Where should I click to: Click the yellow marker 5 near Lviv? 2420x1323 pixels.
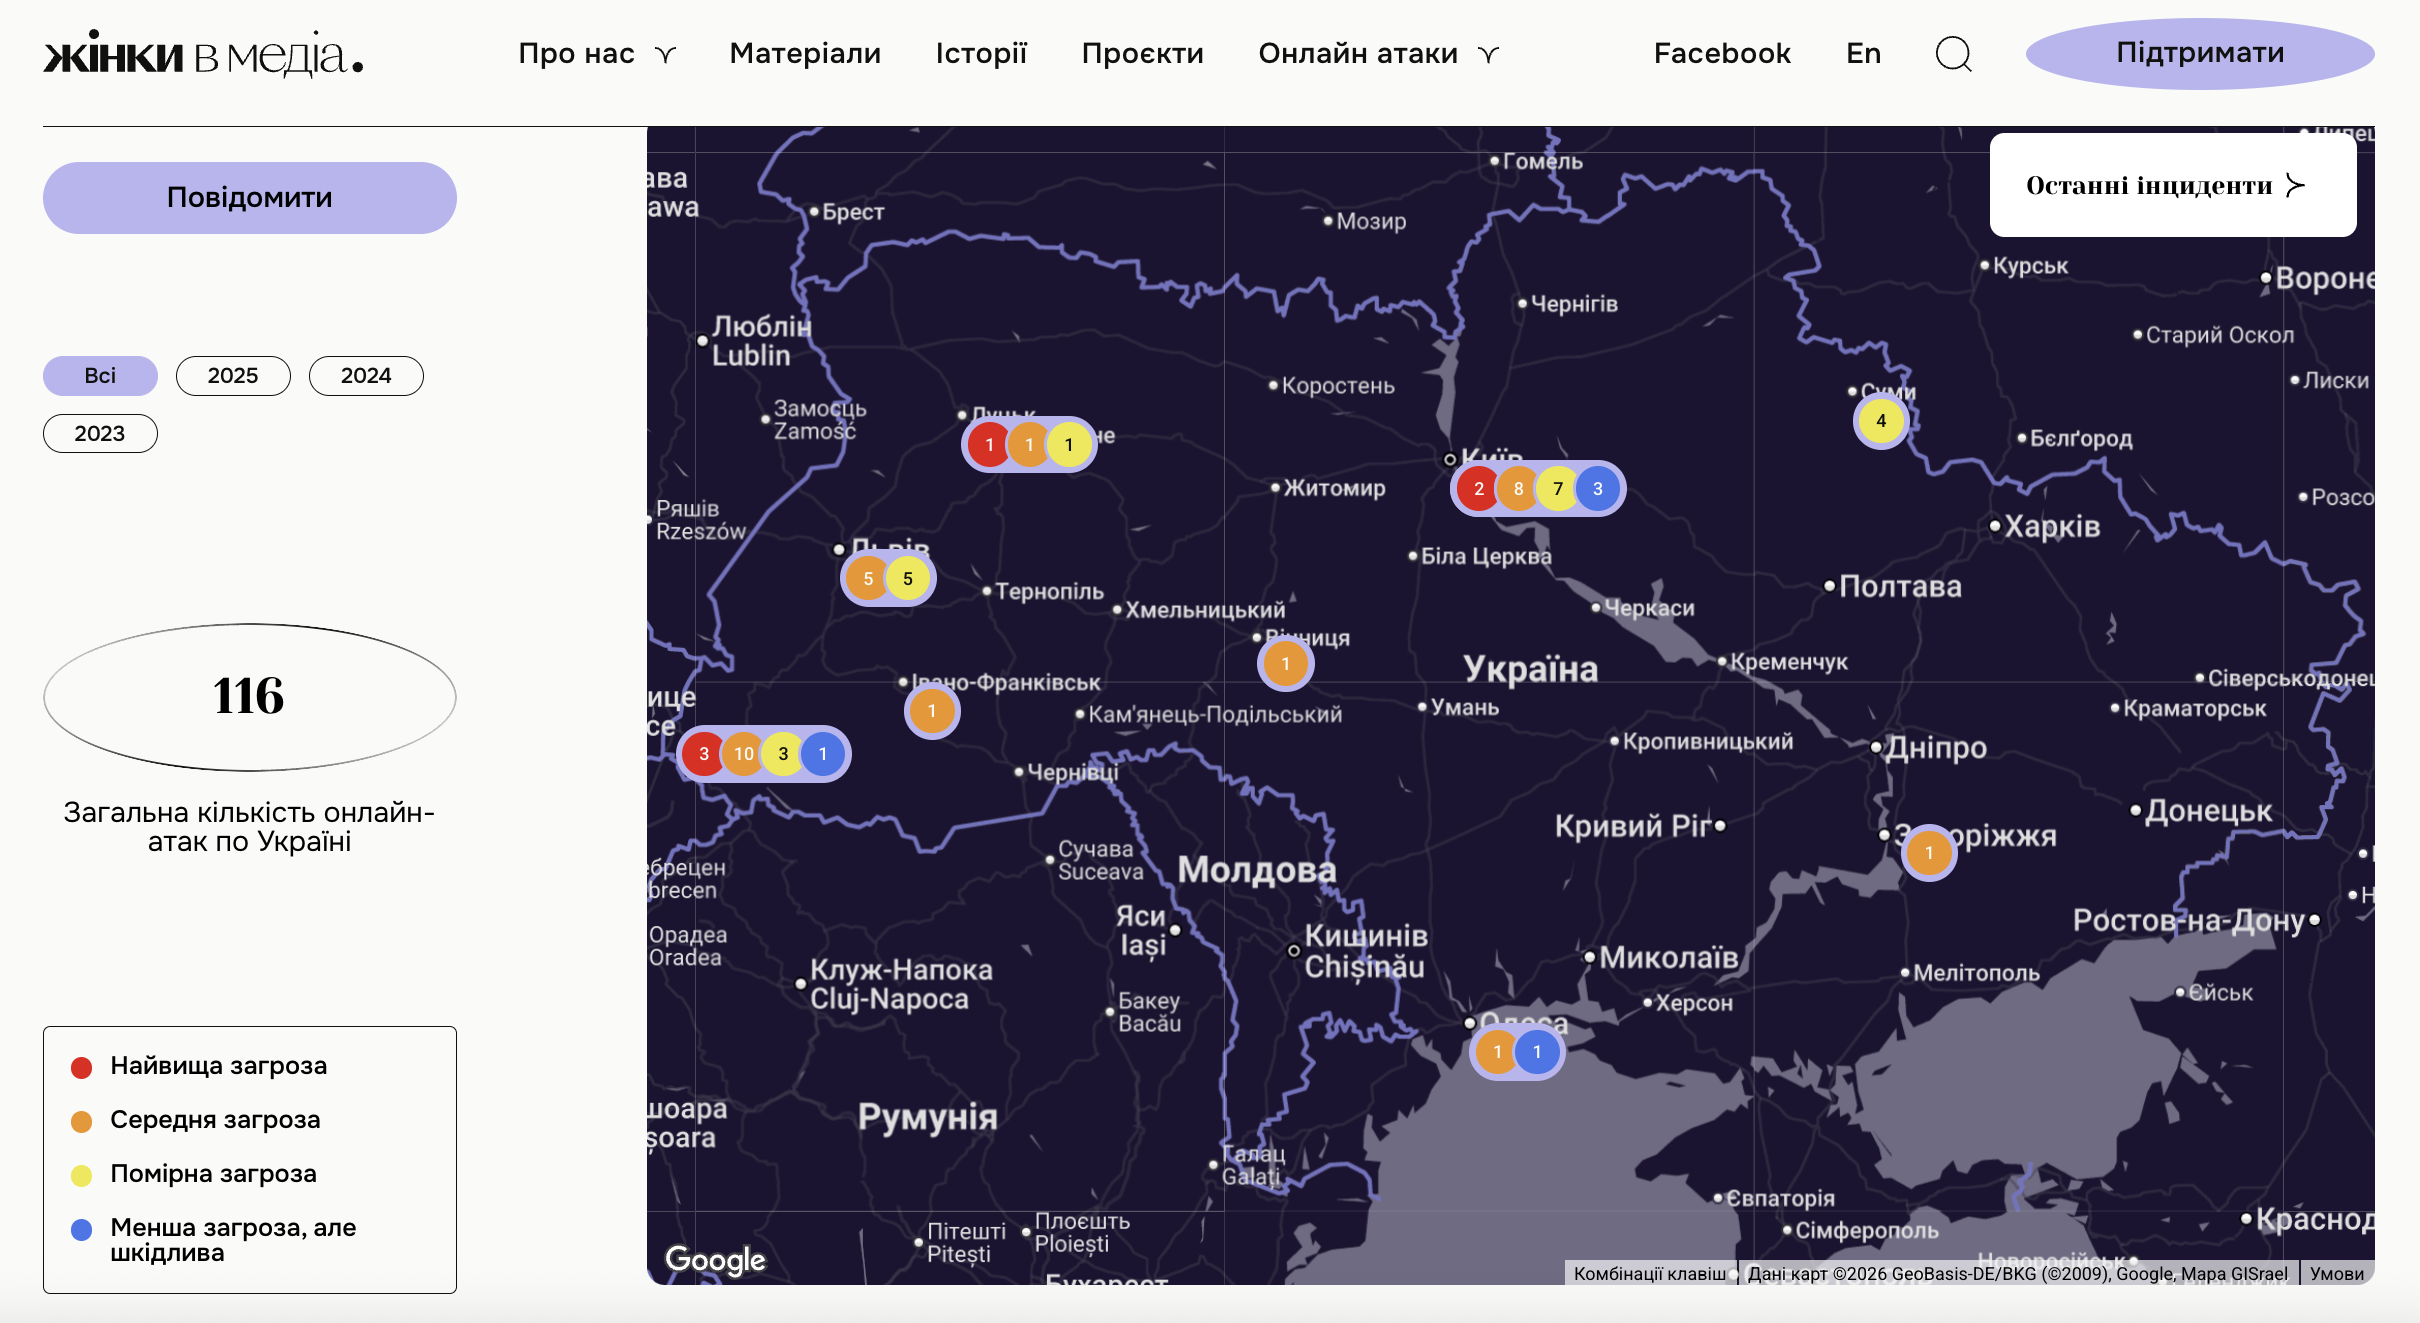coord(907,579)
